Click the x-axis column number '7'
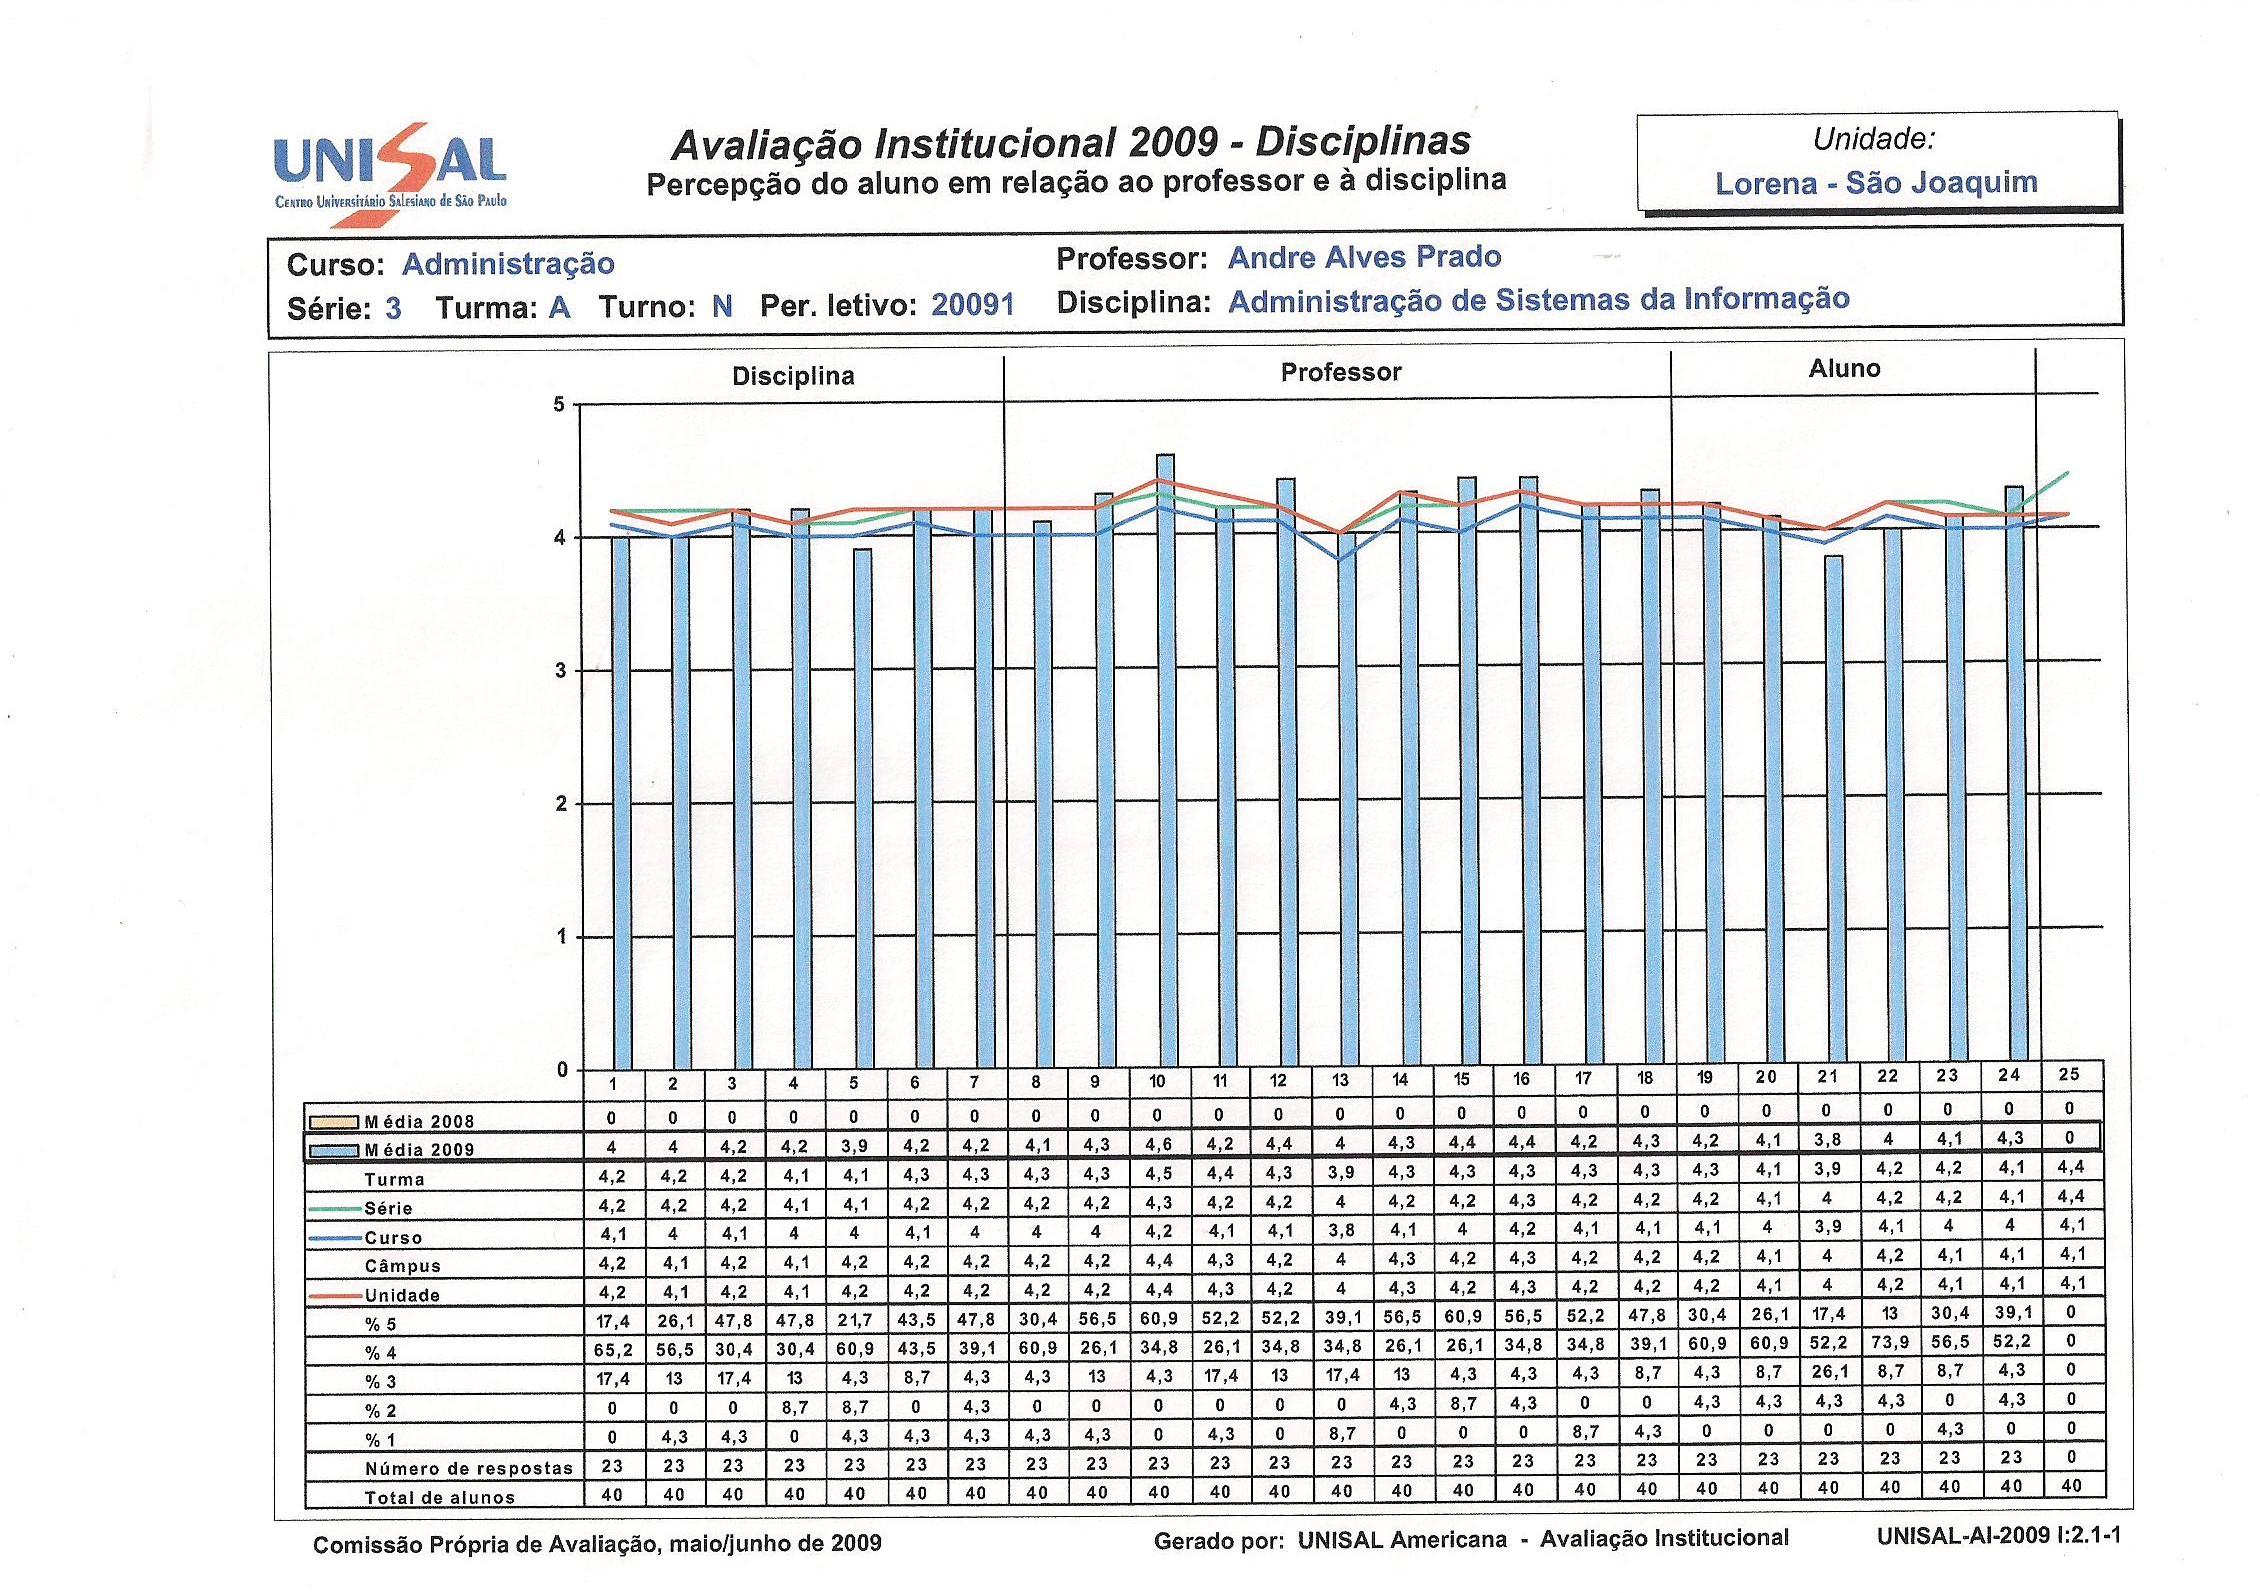This screenshot has height=1593, width=2260. [x=974, y=1082]
